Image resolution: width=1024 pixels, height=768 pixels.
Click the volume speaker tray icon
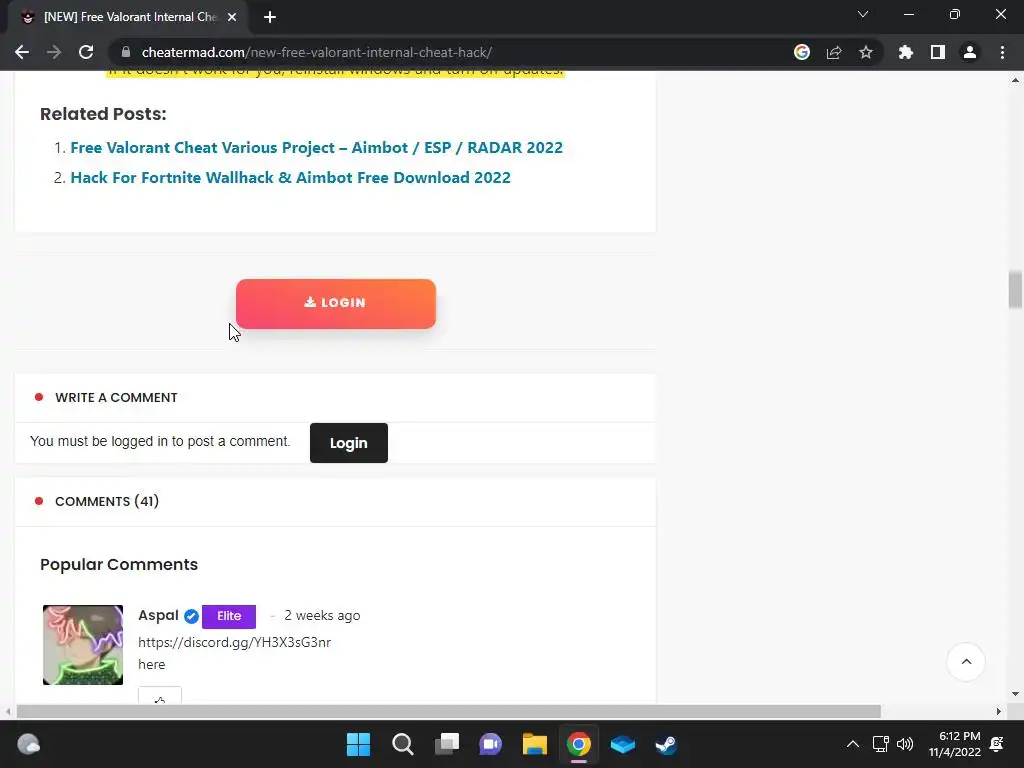tap(905, 744)
